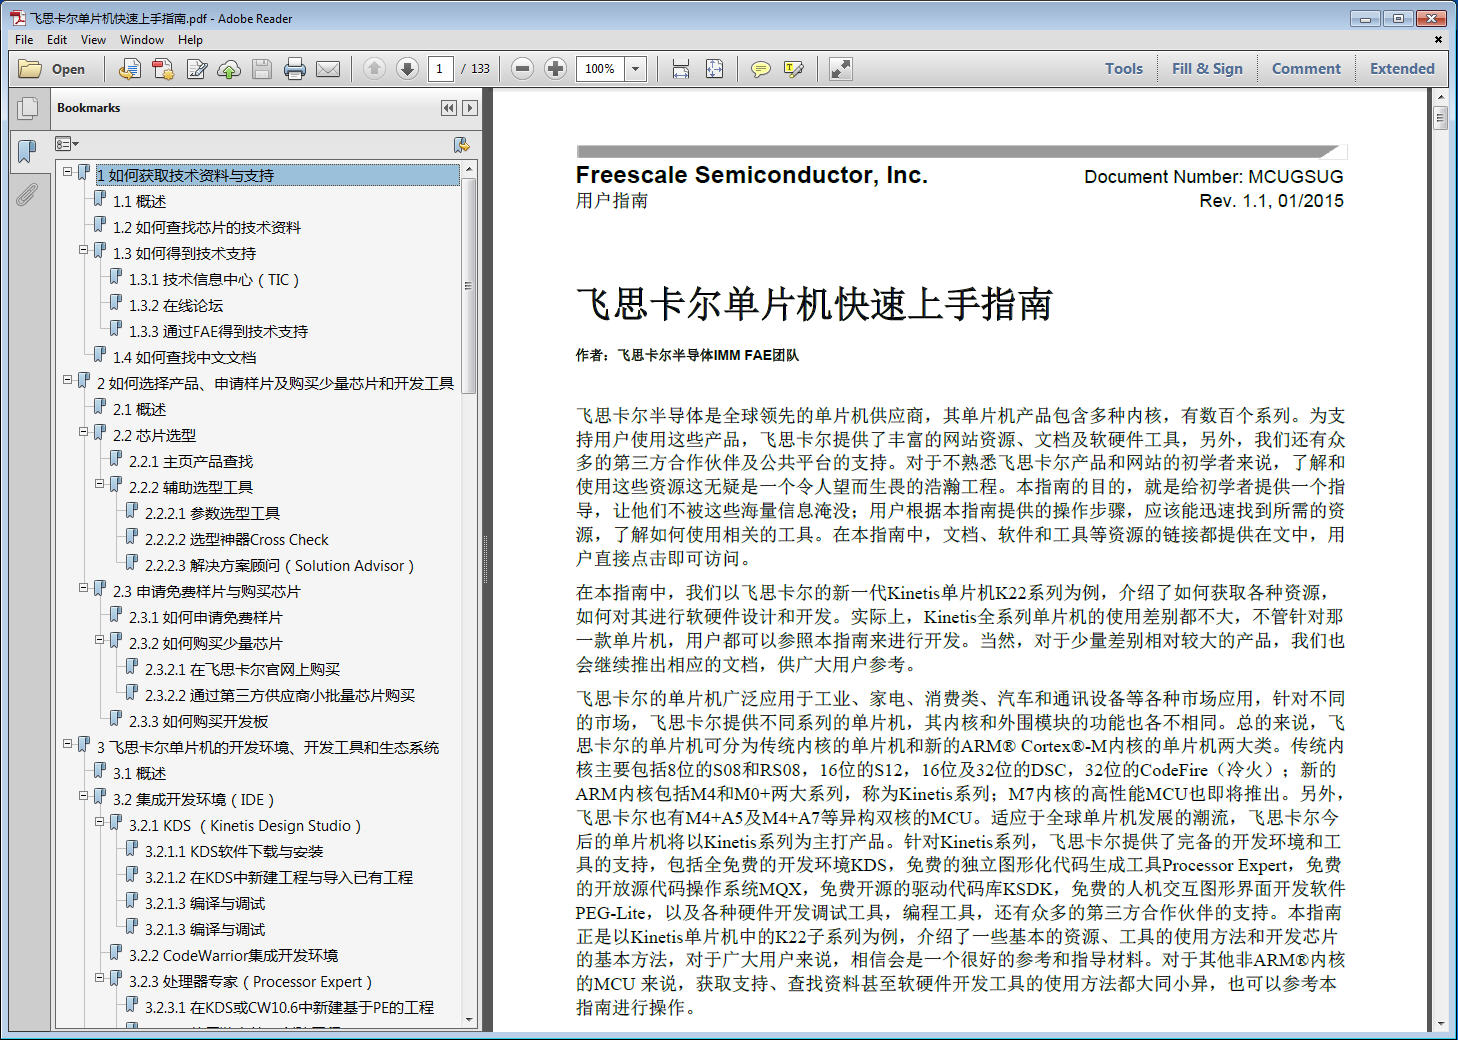Collapse bookmark 2 如何选择产品

(x=68, y=380)
